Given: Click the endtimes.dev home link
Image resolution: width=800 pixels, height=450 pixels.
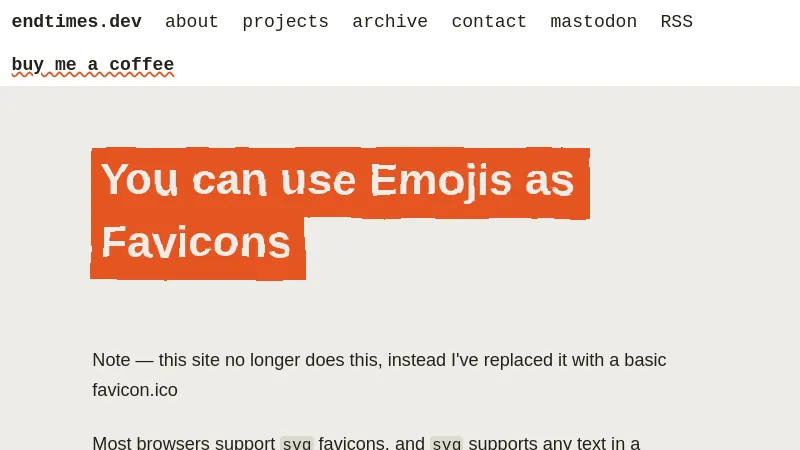Looking at the screenshot, I should tap(77, 22).
